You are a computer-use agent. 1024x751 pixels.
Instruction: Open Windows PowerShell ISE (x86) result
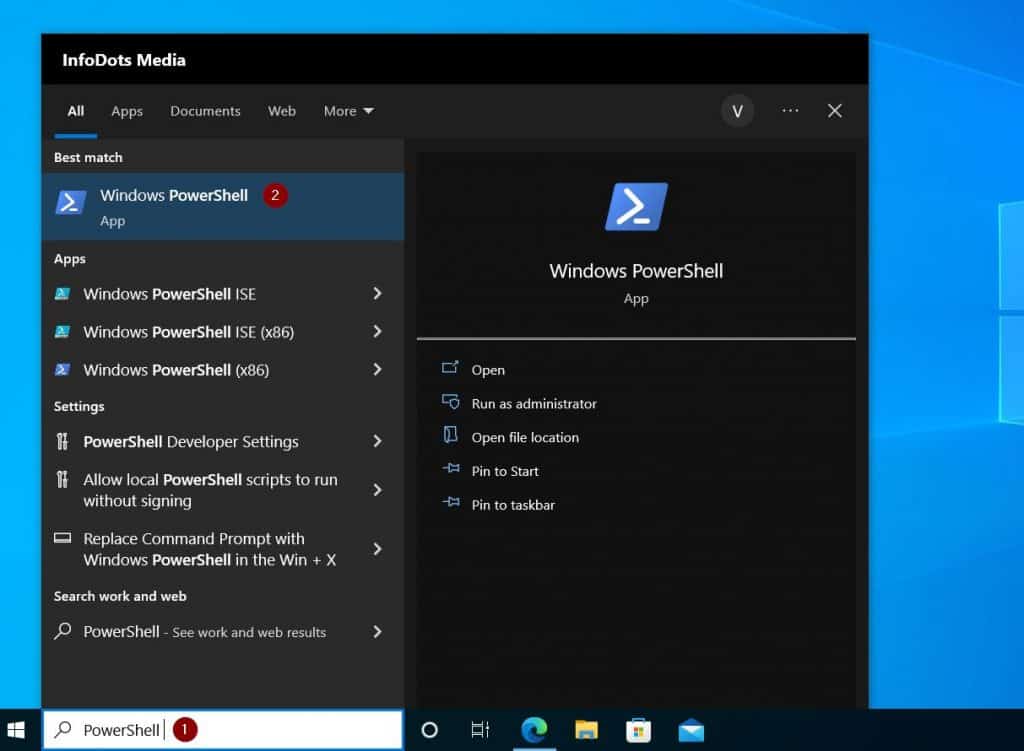point(223,332)
